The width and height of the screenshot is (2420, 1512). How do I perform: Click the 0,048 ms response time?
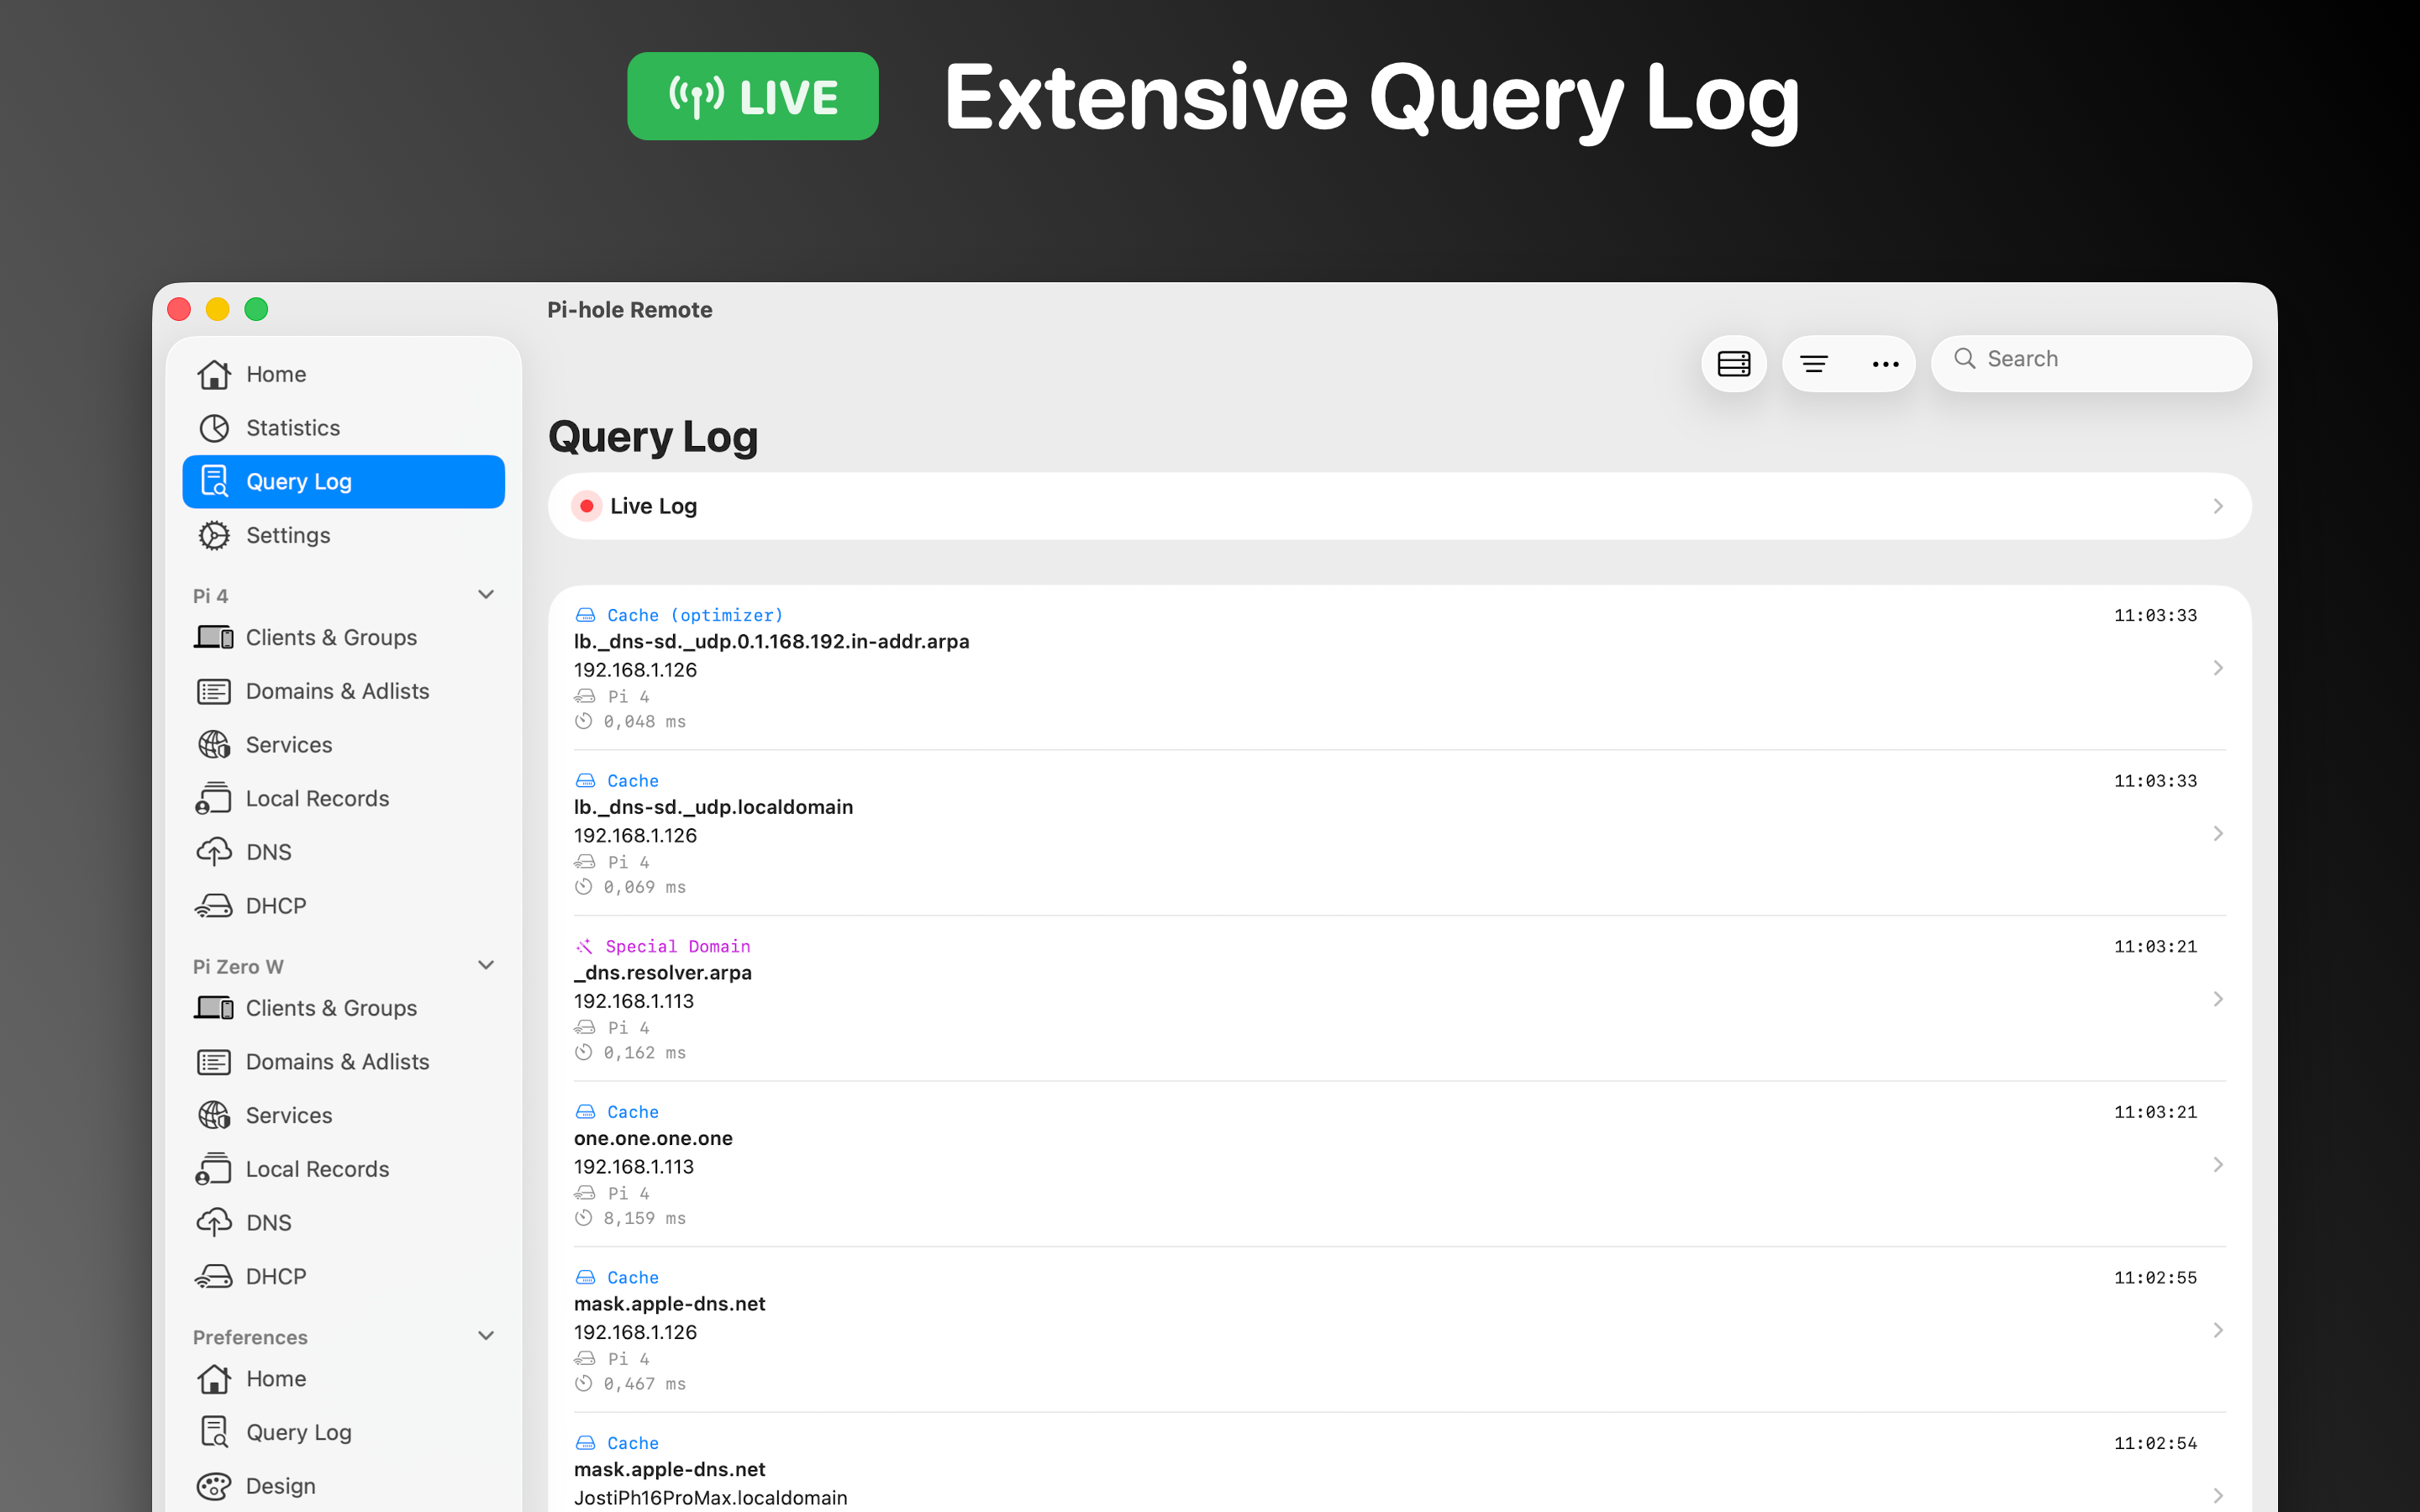click(x=645, y=721)
